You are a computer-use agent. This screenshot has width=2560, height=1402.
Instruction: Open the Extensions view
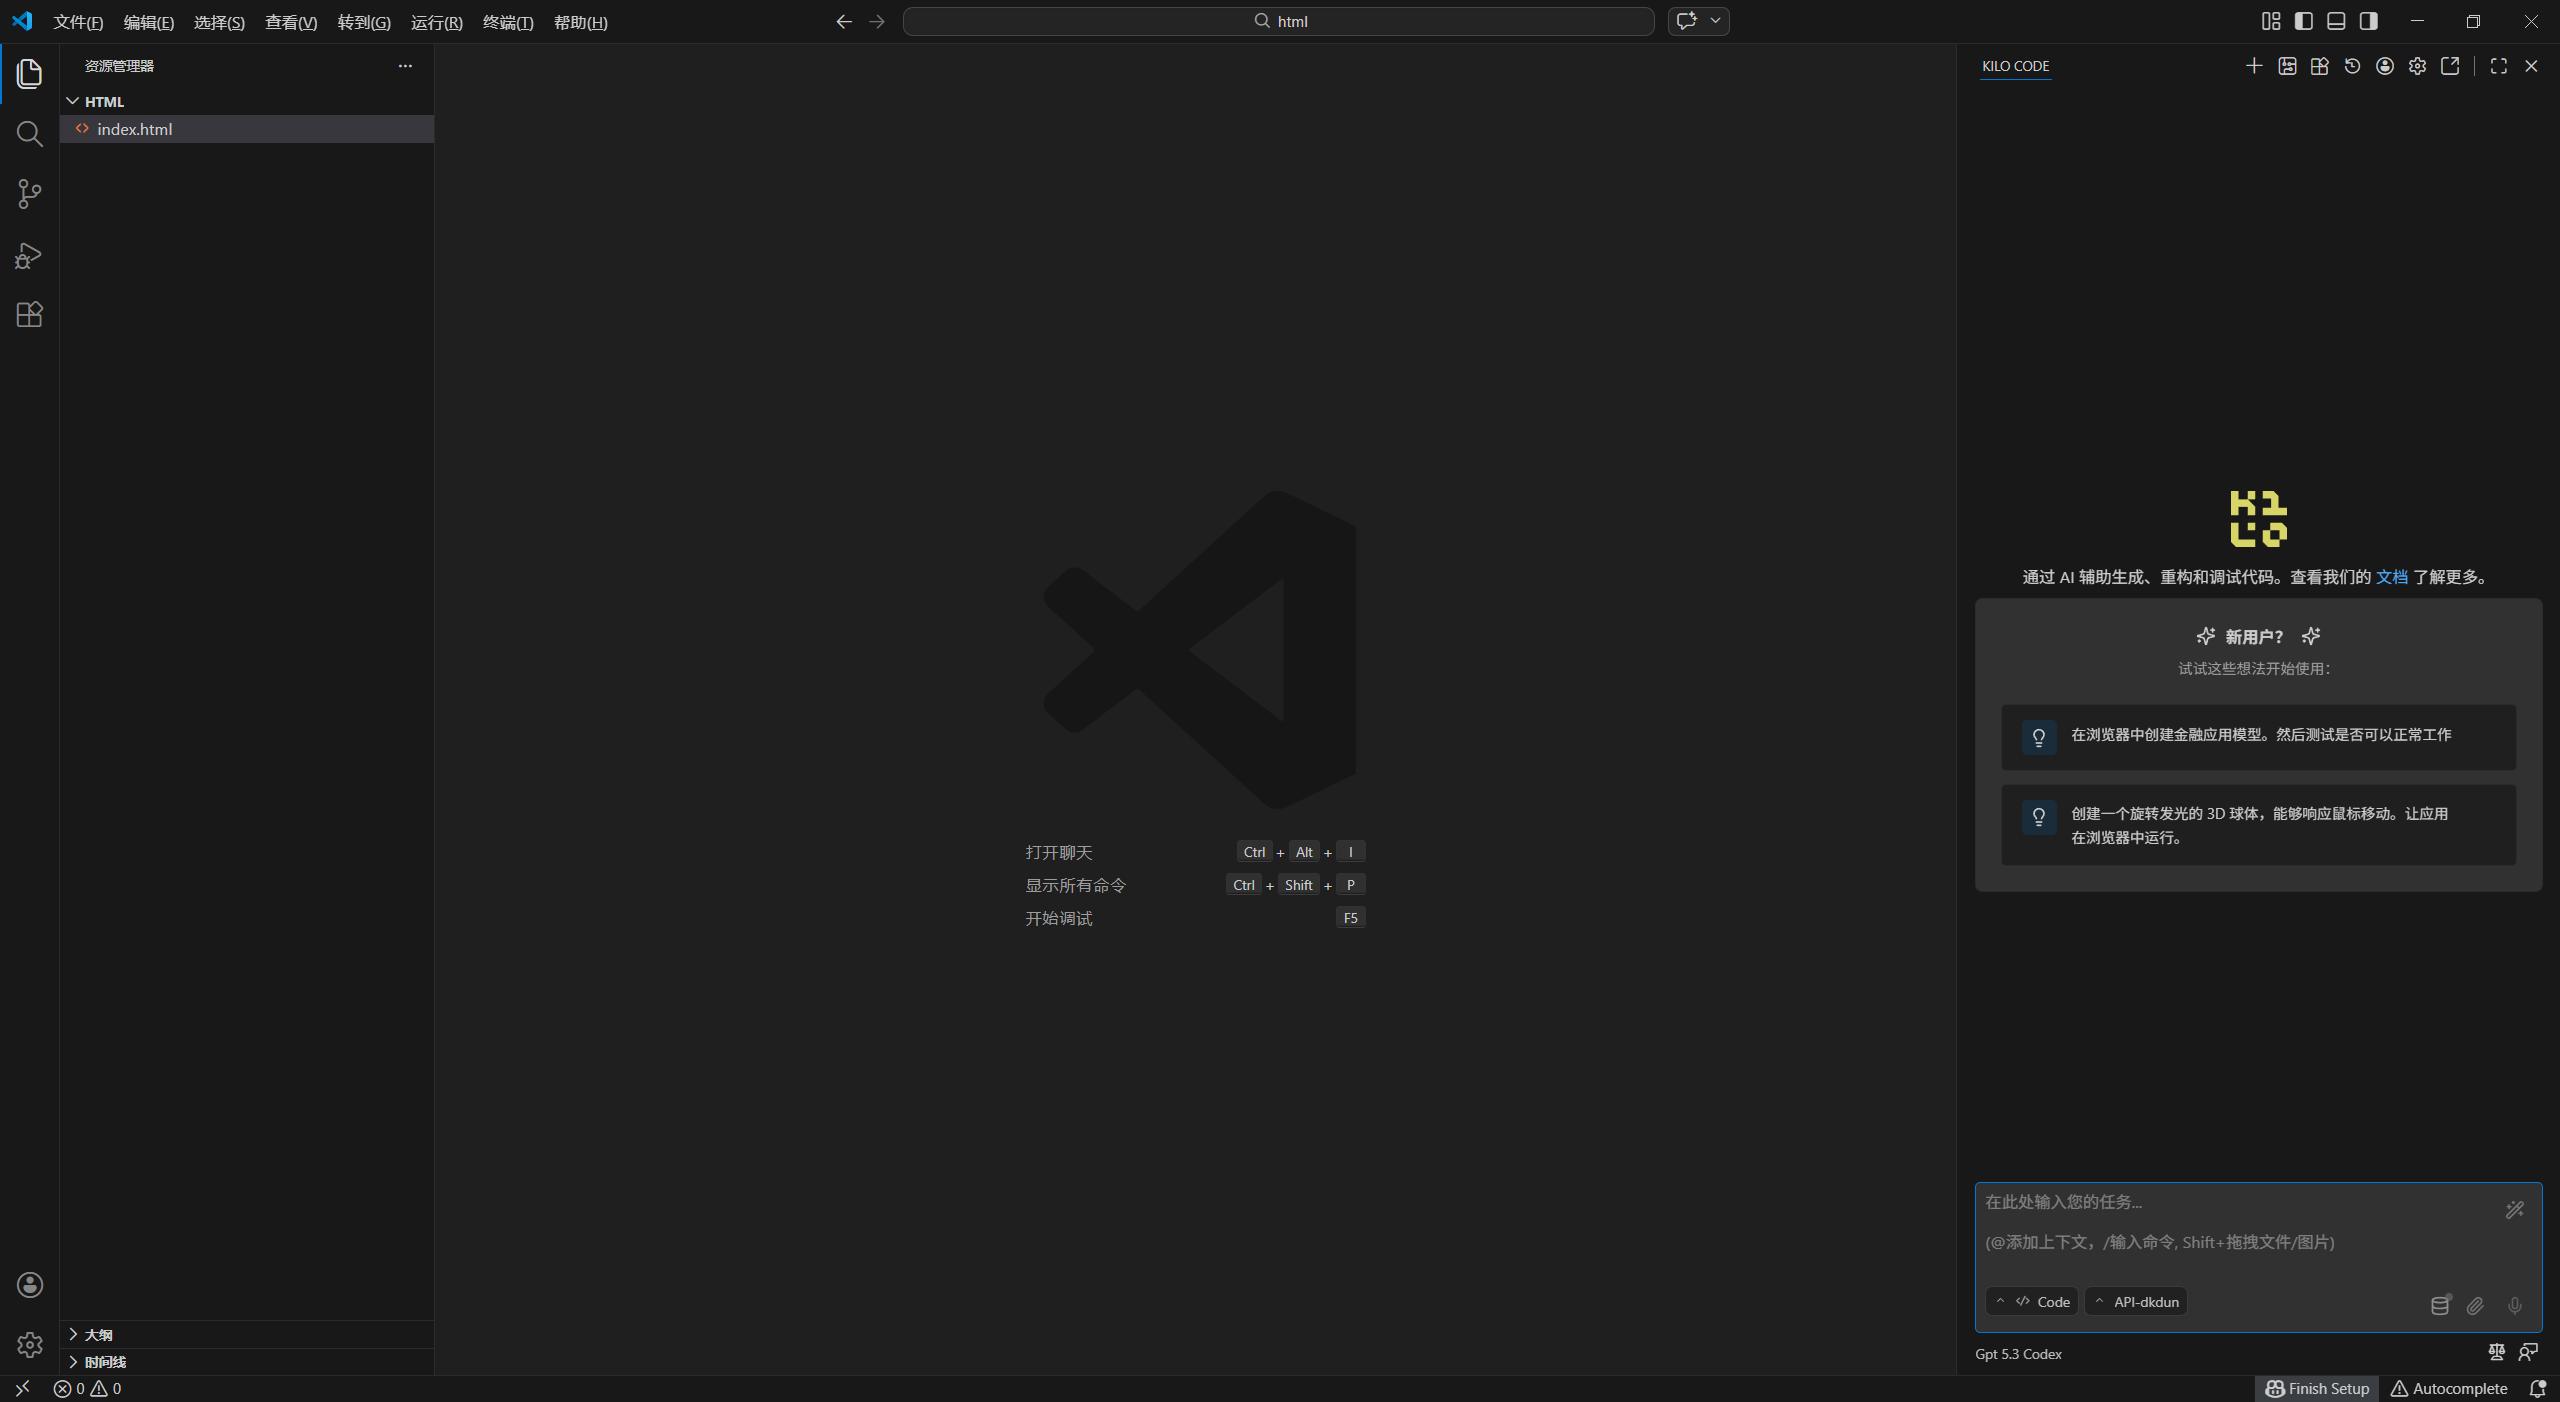(29, 315)
